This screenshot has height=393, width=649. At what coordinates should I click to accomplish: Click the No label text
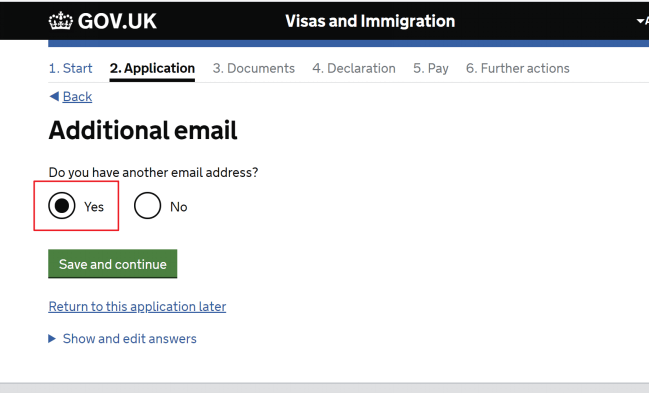[x=179, y=207]
